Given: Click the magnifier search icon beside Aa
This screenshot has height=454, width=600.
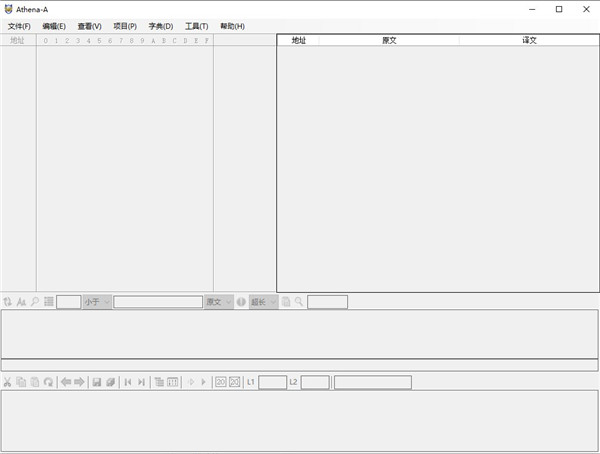Looking at the screenshot, I should pyautogui.click(x=35, y=302).
